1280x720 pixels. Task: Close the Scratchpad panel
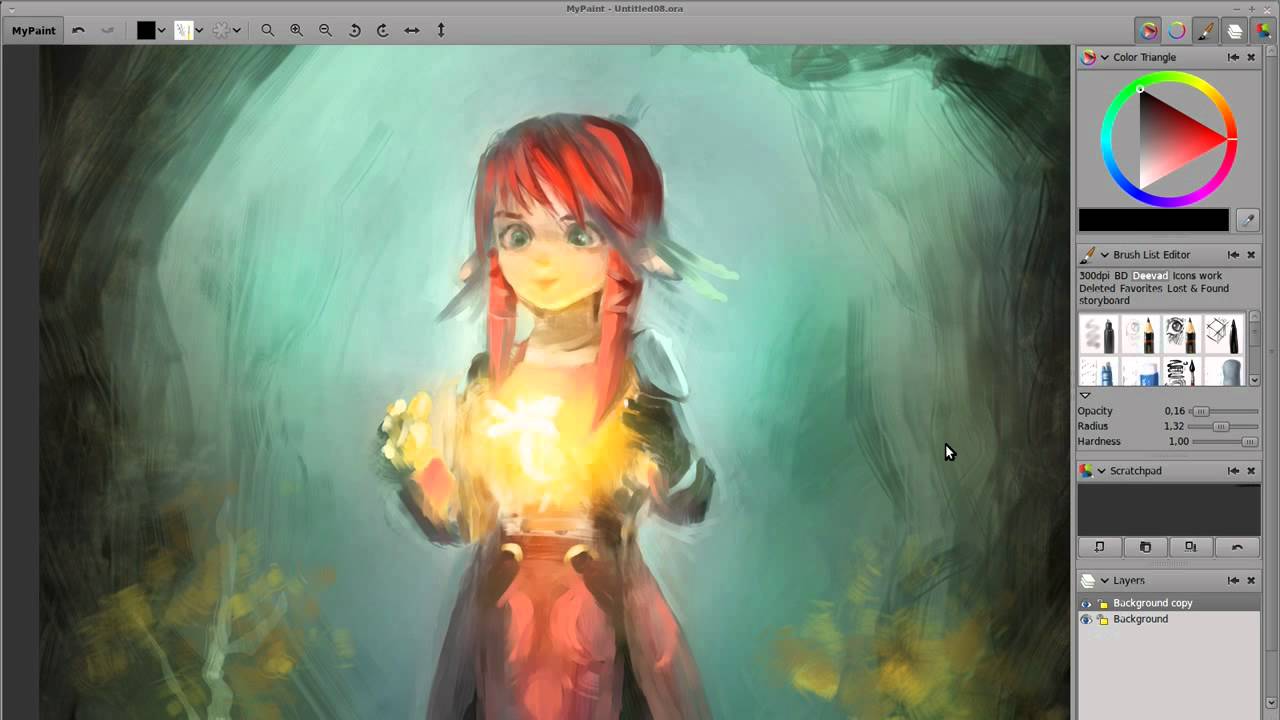point(1251,470)
